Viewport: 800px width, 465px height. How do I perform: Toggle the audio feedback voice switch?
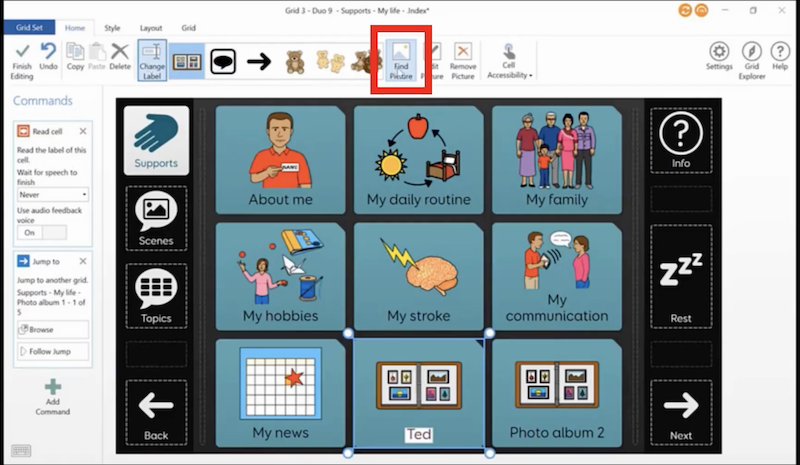click(x=42, y=232)
